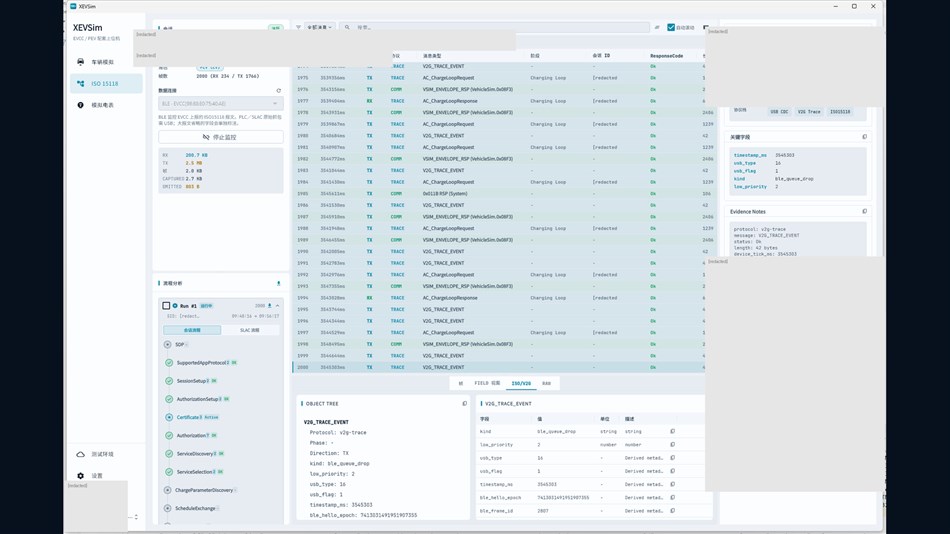Image resolution: width=950 pixels, height=534 pixels.
Task: Select the AuthorizationSetup step
Action: (198, 399)
